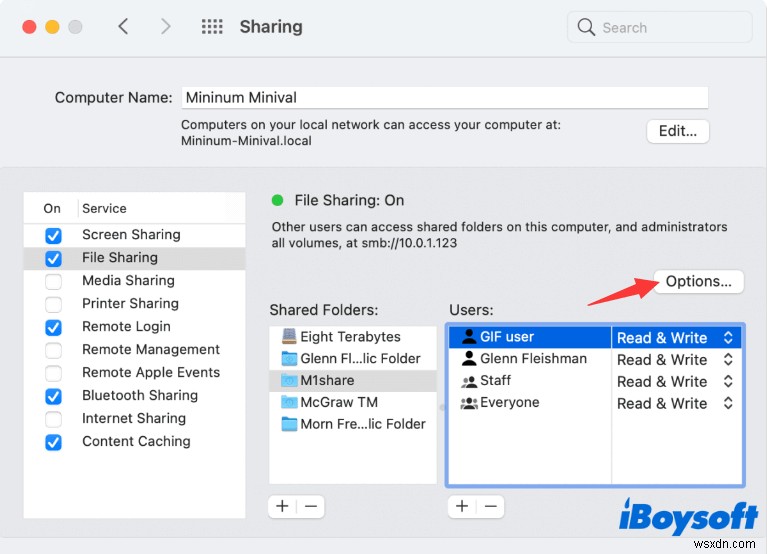Image resolution: width=767 pixels, height=554 pixels.
Task: Click the Options... button
Action: pyautogui.click(x=698, y=282)
